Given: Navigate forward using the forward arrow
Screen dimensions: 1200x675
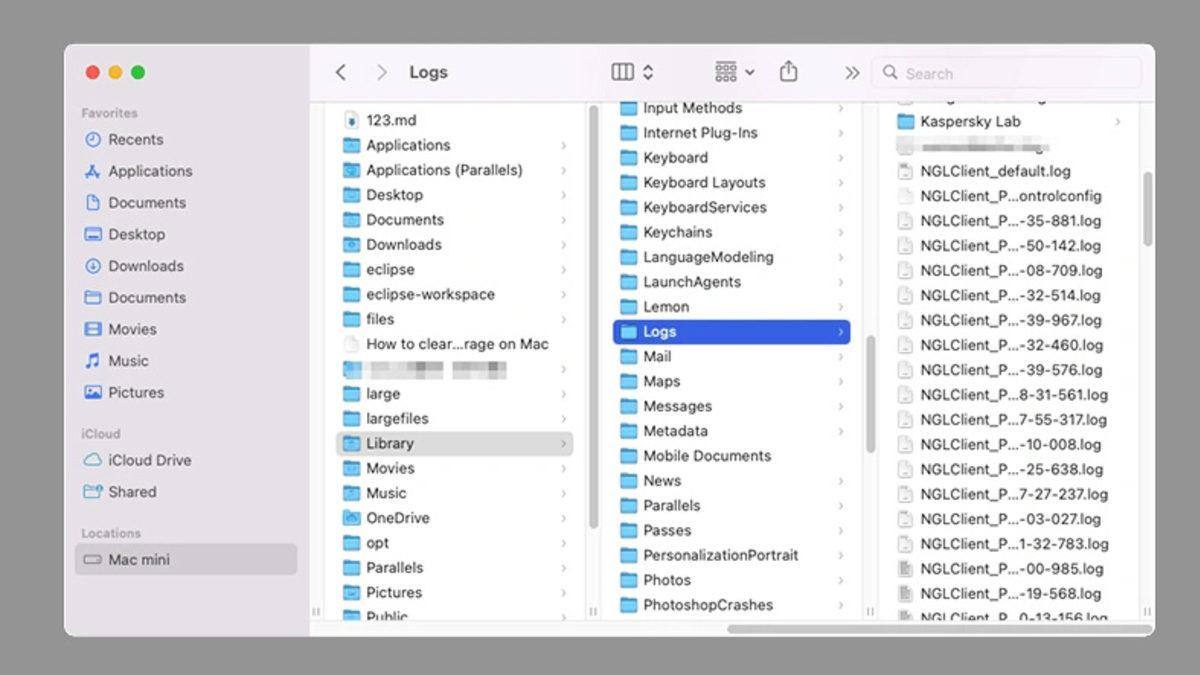Looking at the screenshot, I should click(x=381, y=71).
